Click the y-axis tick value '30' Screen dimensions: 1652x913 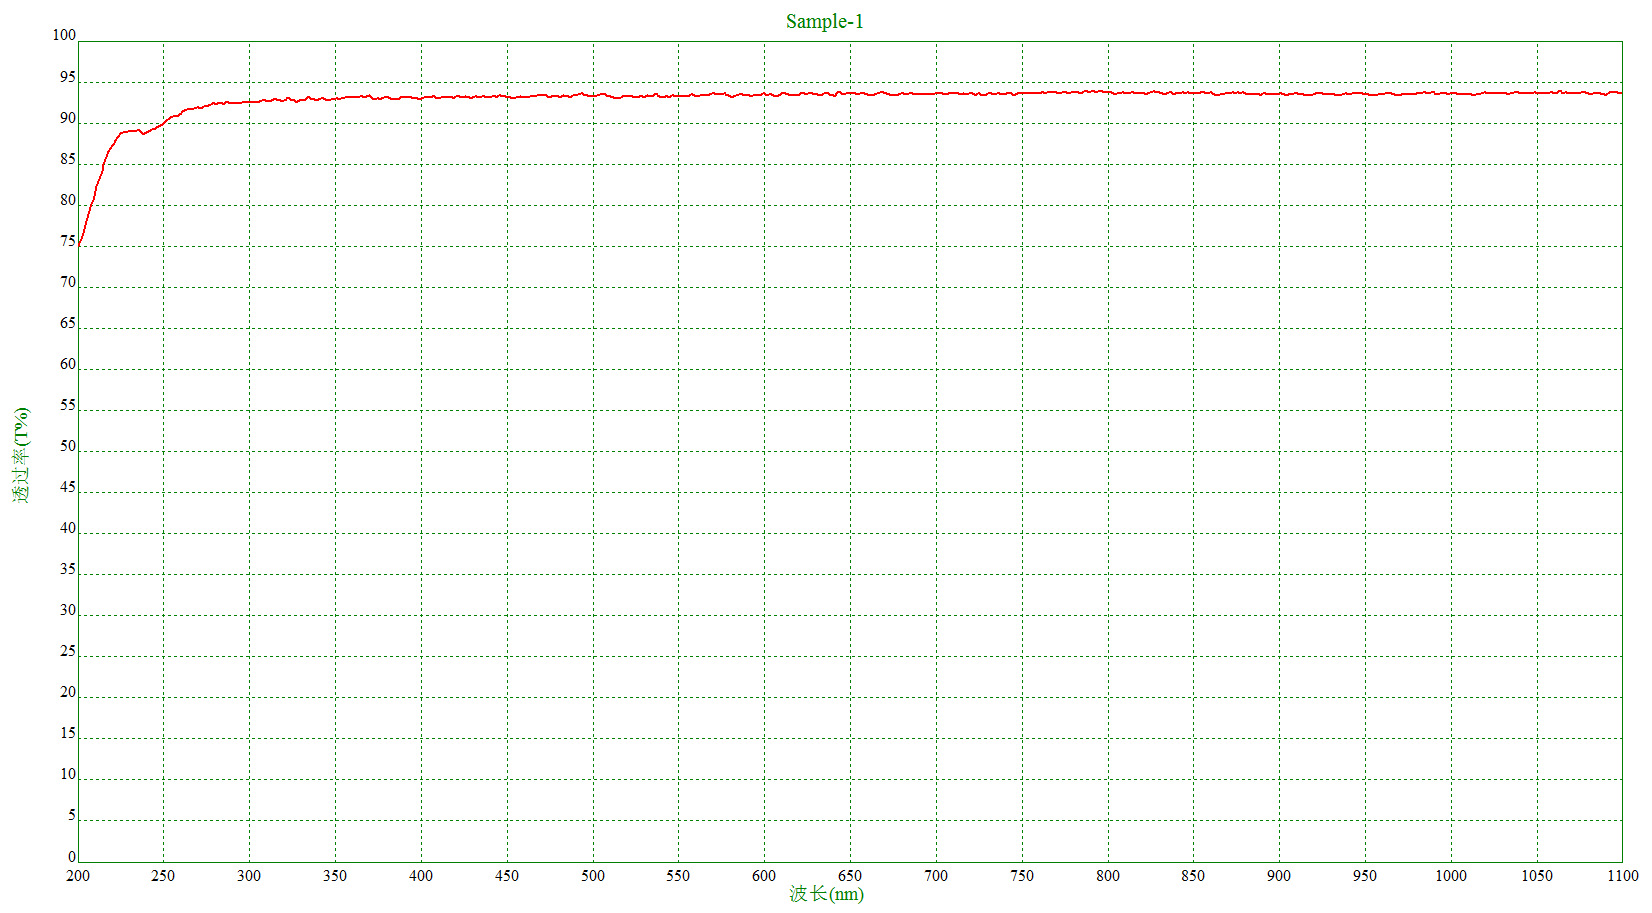point(68,610)
